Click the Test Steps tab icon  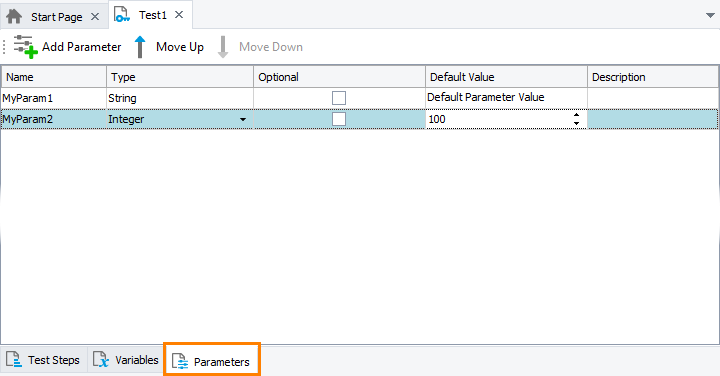pyautogui.click(x=13, y=359)
